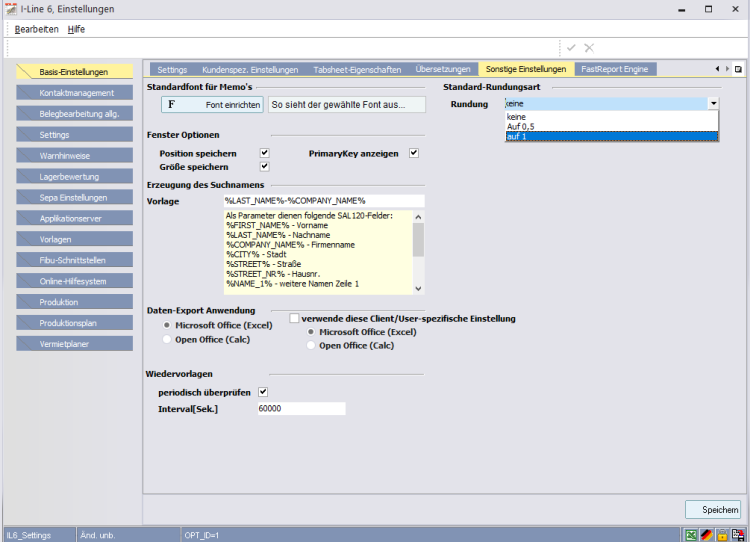This screenshot has width=750, height=542.
Task: Collapse the Rundung dropdown arrow
Action: pos(713,103)
